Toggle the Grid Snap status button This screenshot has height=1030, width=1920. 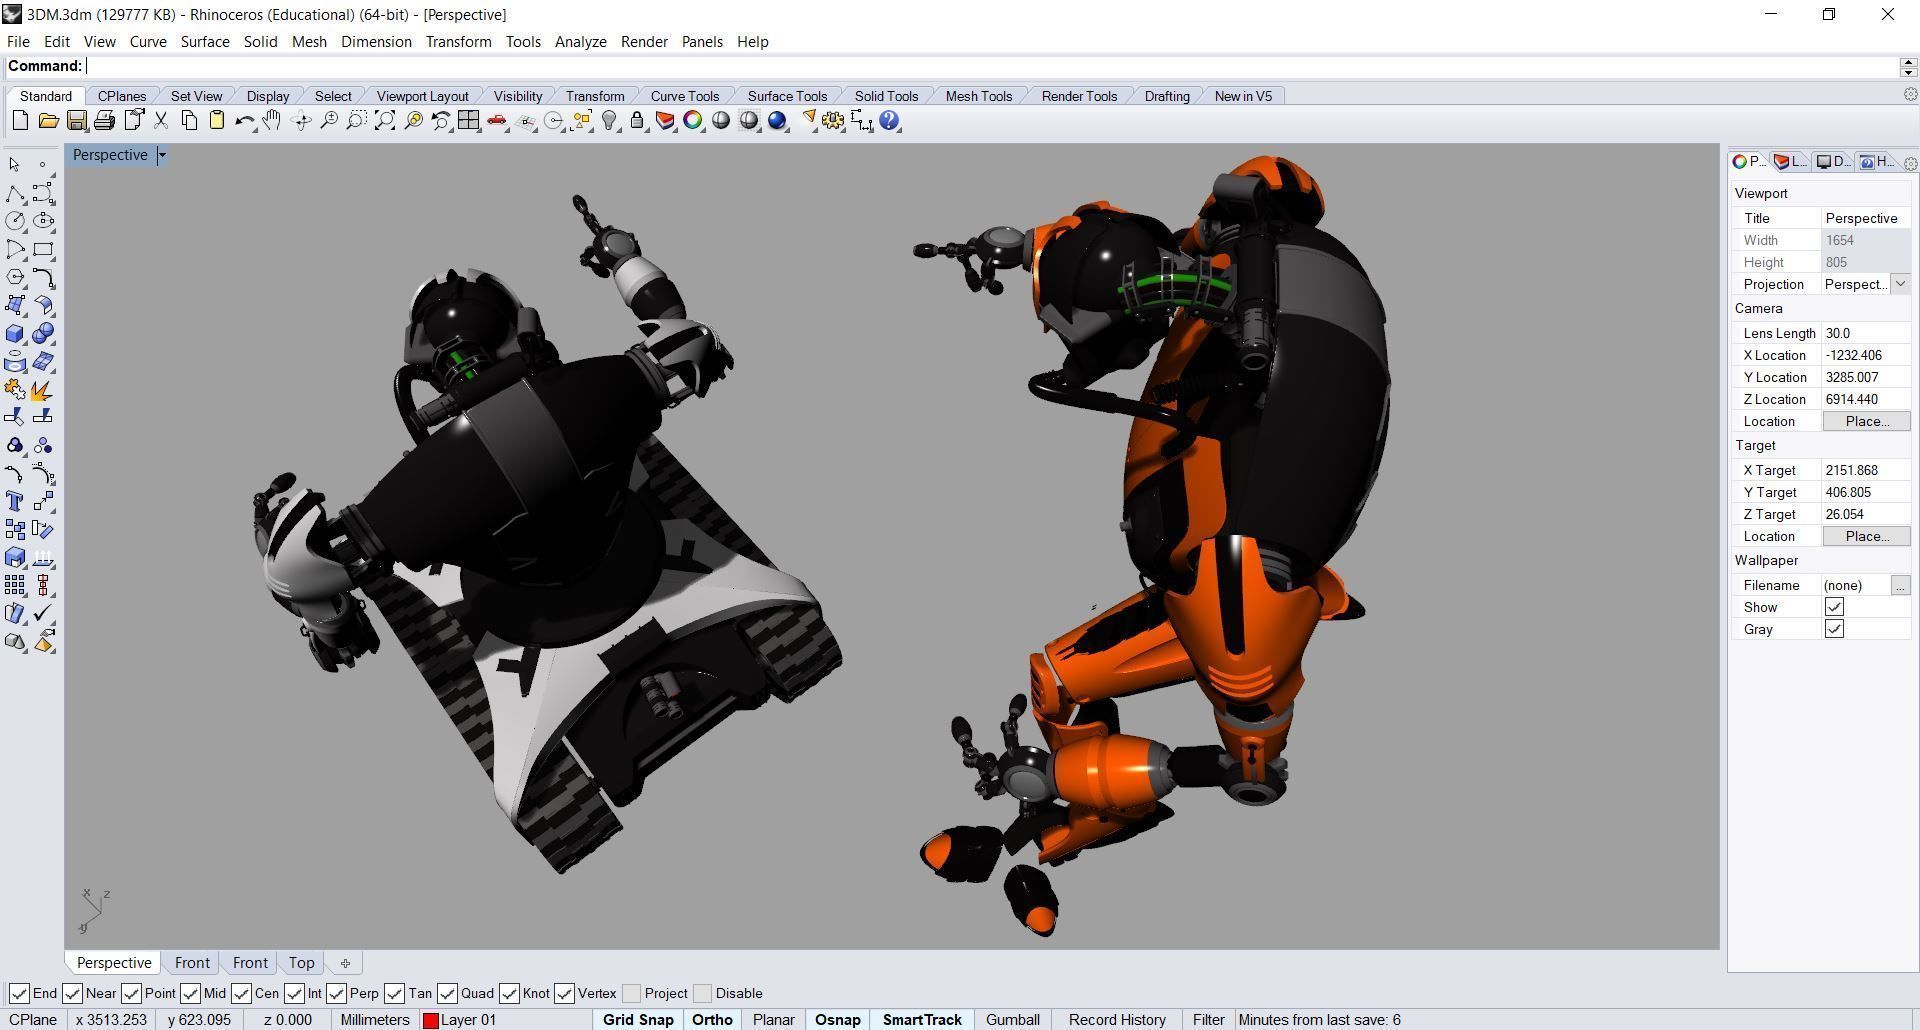coord(638,1020)
